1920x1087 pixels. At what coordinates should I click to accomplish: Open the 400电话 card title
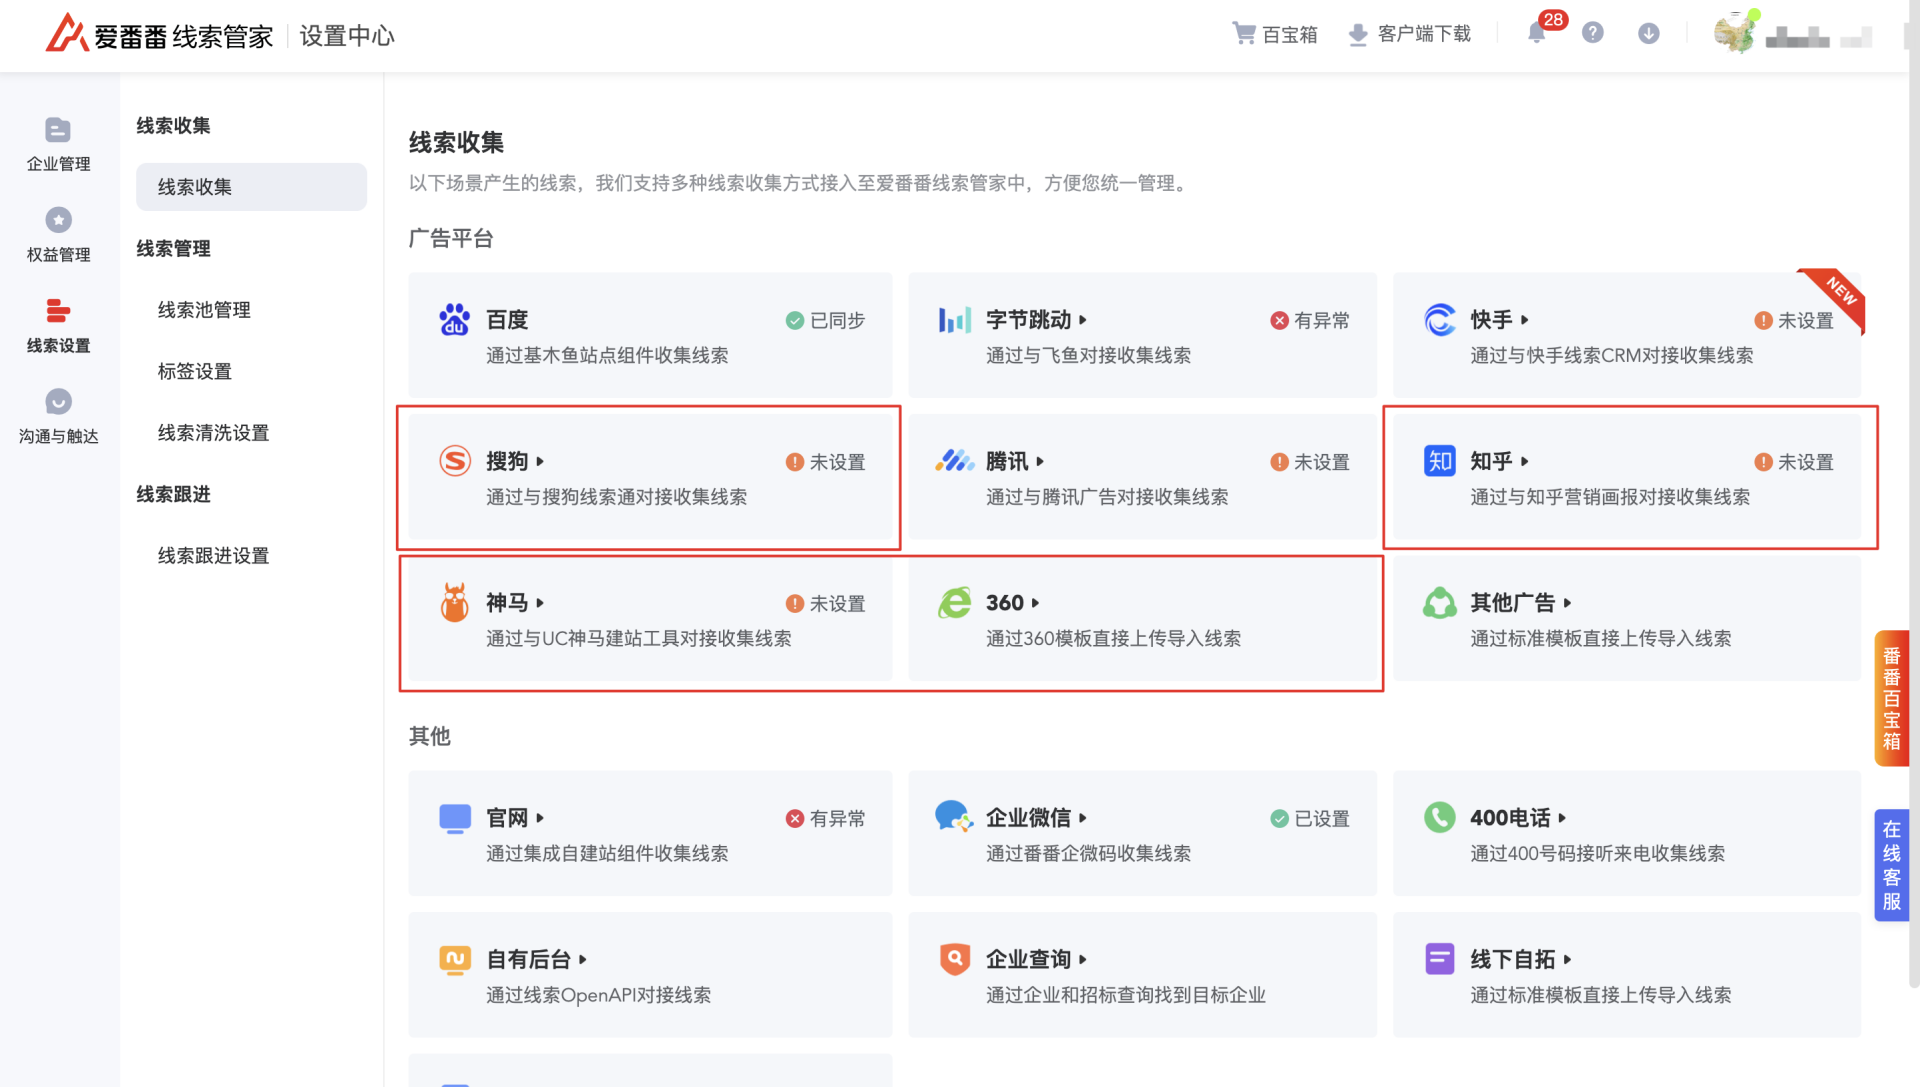point(1510,818)
